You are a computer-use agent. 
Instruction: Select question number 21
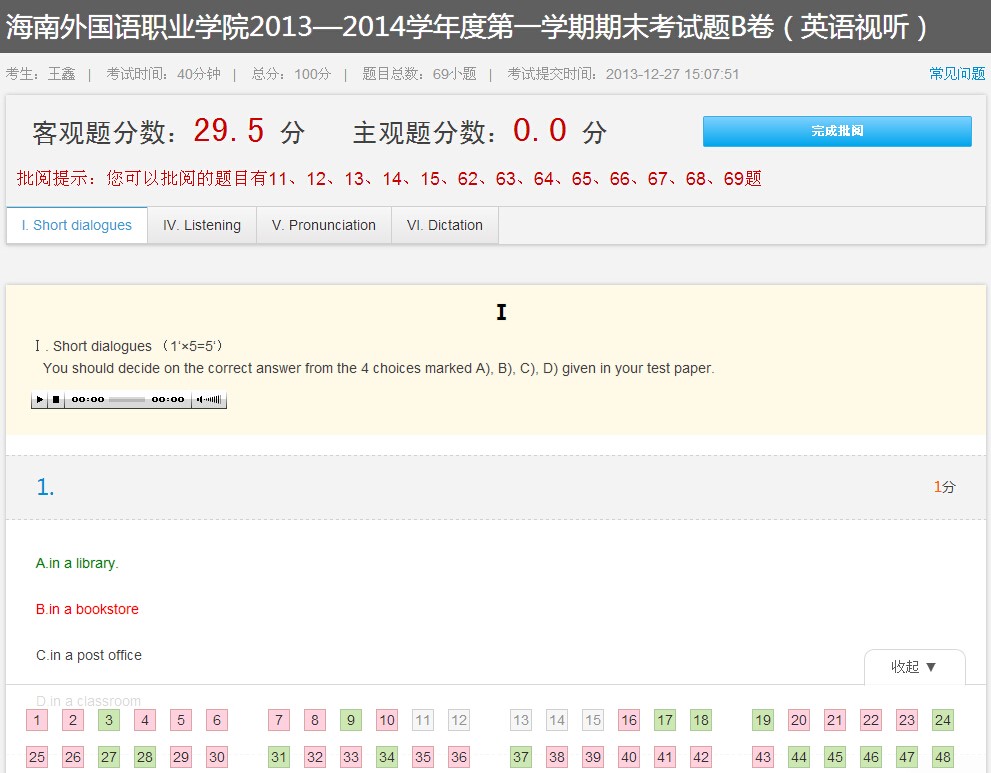[x=835, y=720]
